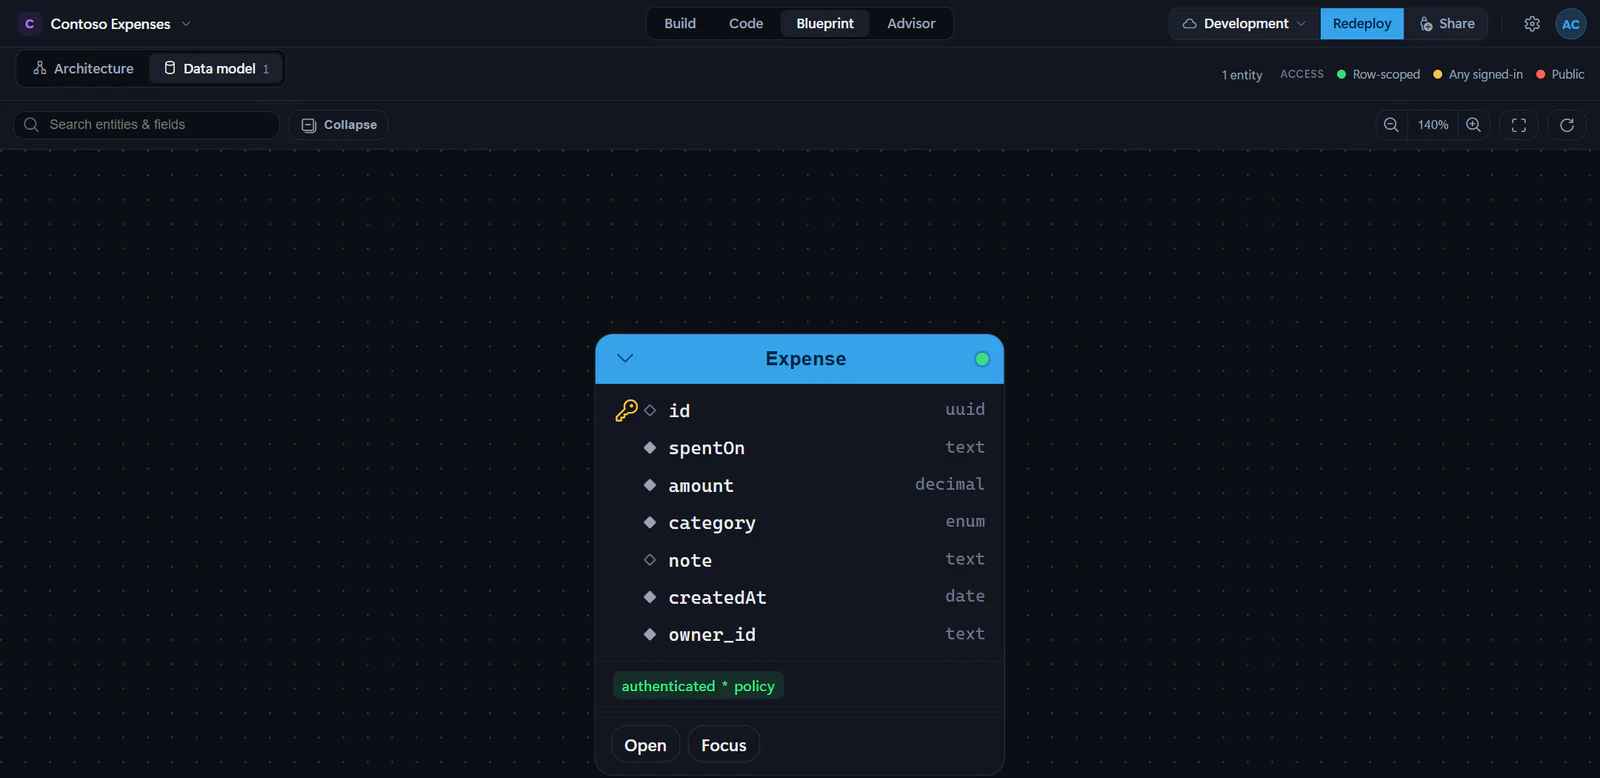
Task: Switch to the Advisor tab
Action: pyautogui.click(x=911, y=24)
